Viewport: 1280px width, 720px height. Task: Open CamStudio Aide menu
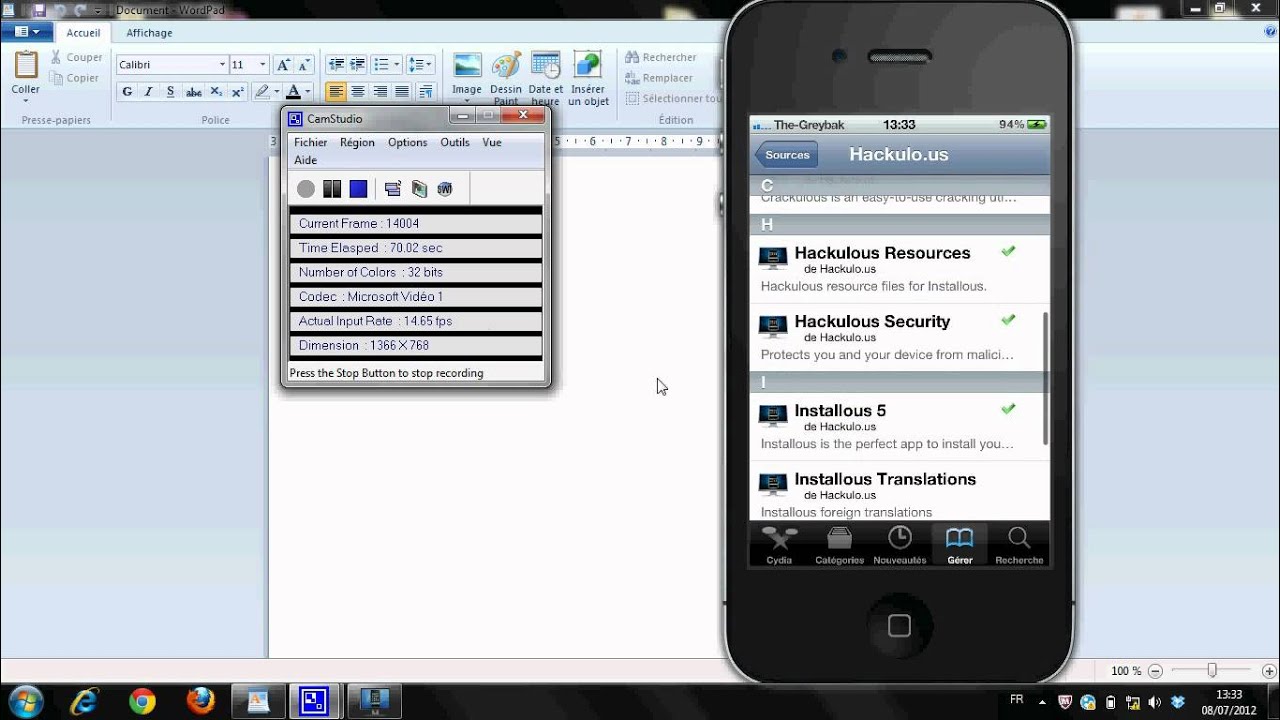[306, 160]
